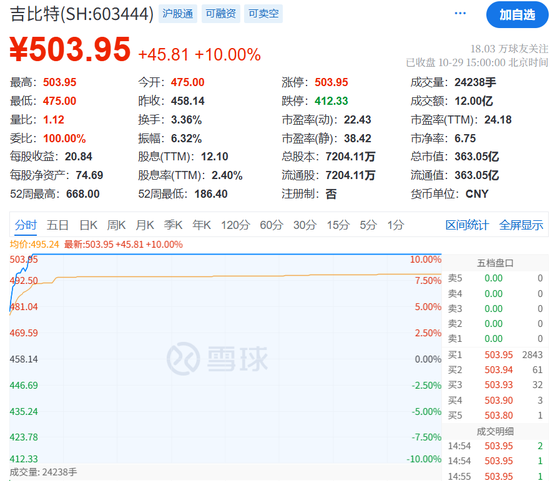Click the 458.14 baseline axis label
550x481 pixels.
click(24, 359)
